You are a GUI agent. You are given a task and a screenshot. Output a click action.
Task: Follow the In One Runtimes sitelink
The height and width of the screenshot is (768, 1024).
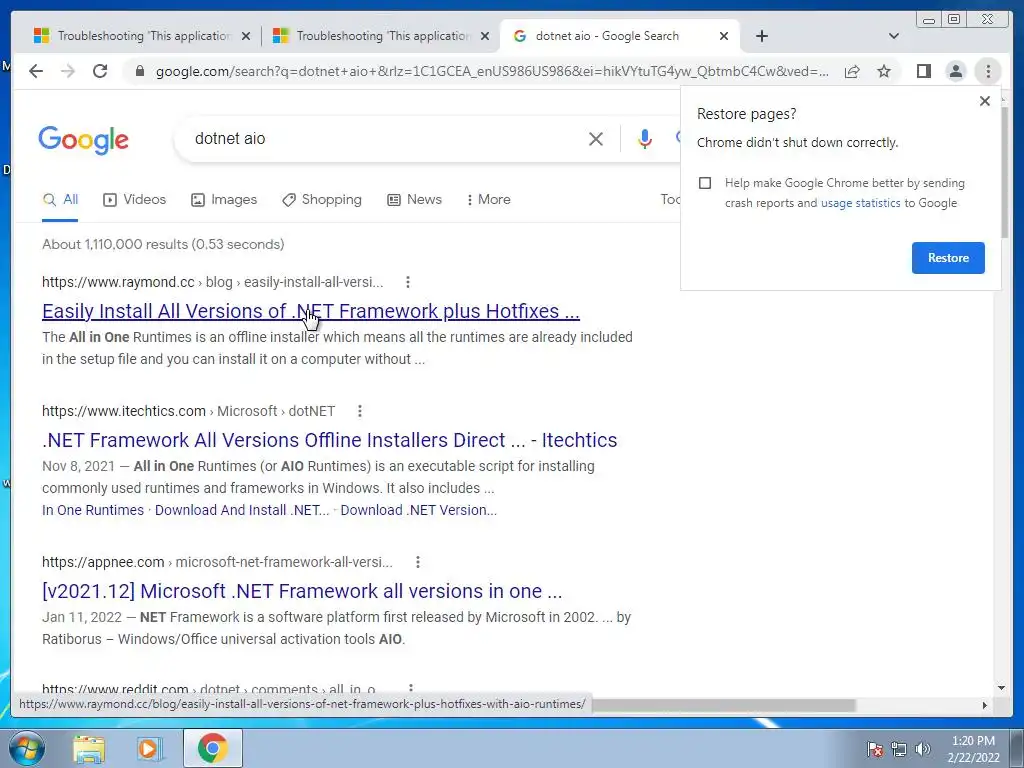(93, 510)
